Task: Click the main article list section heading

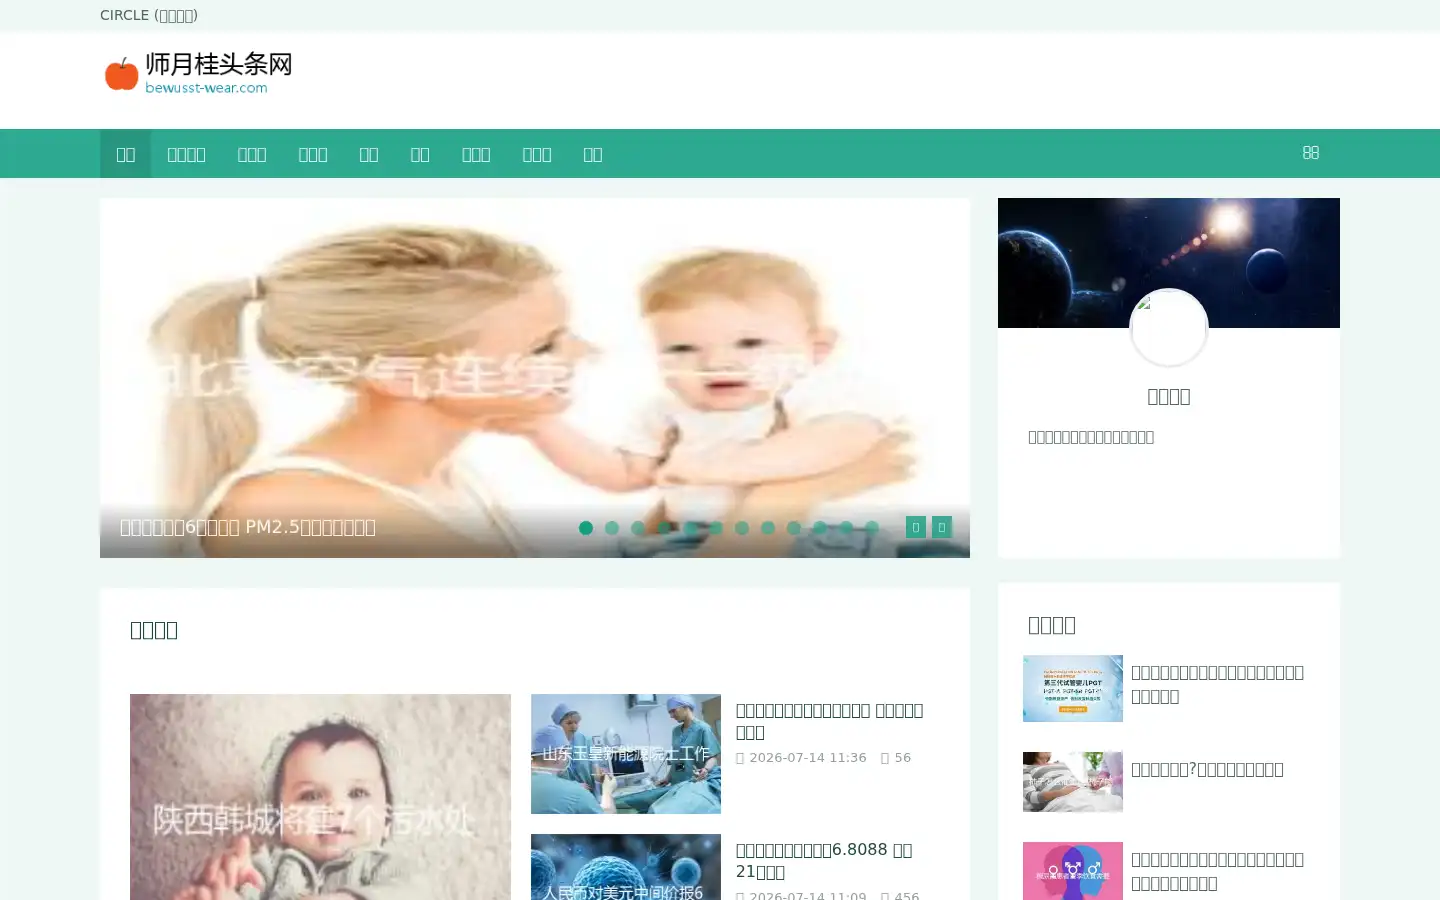Action: click(154, 630)
